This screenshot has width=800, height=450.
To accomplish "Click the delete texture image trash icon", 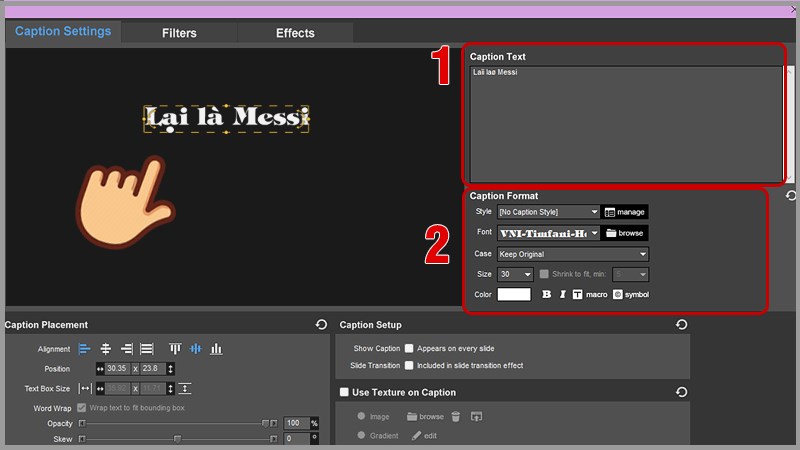I will point(456,417).
